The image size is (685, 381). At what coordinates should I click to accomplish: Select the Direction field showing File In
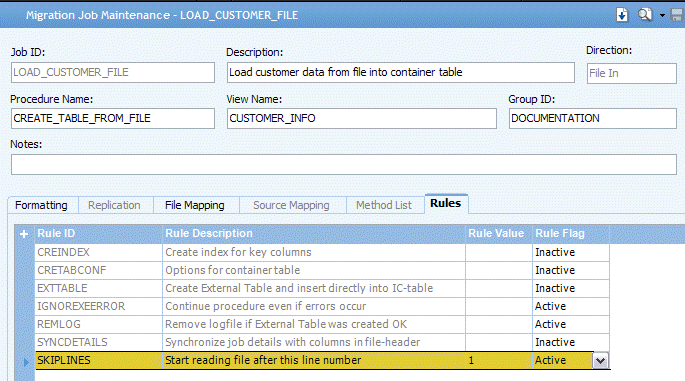632,73
